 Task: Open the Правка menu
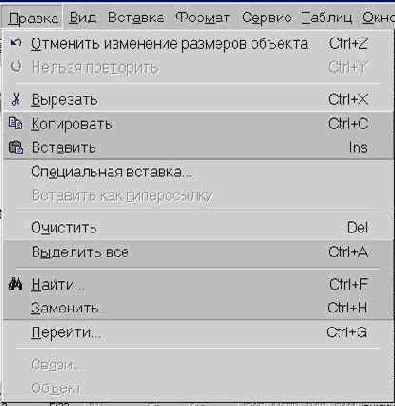pos(33,18)
